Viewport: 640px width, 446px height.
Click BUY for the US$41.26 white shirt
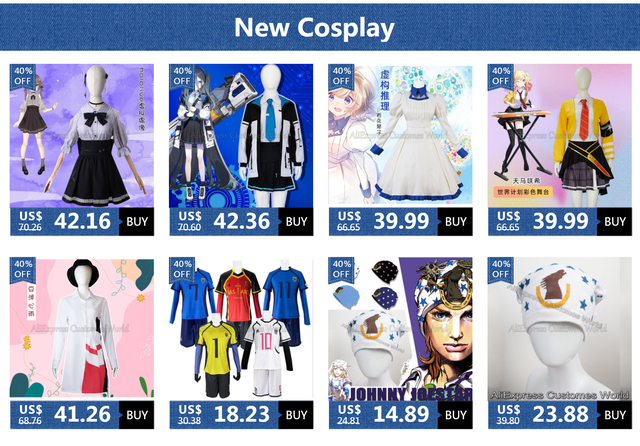point(137,415)
